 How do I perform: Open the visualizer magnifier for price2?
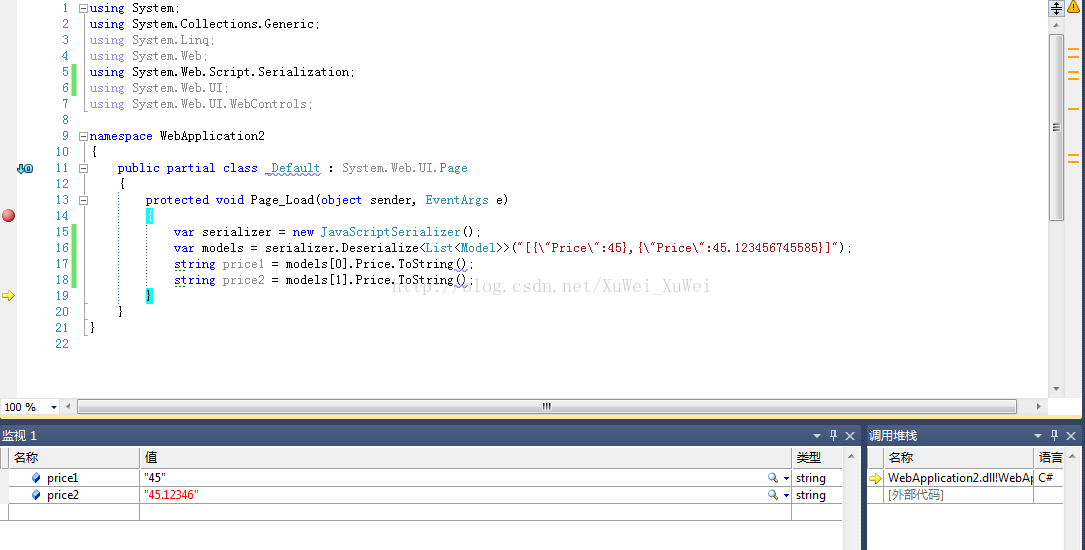click(772, 495)
